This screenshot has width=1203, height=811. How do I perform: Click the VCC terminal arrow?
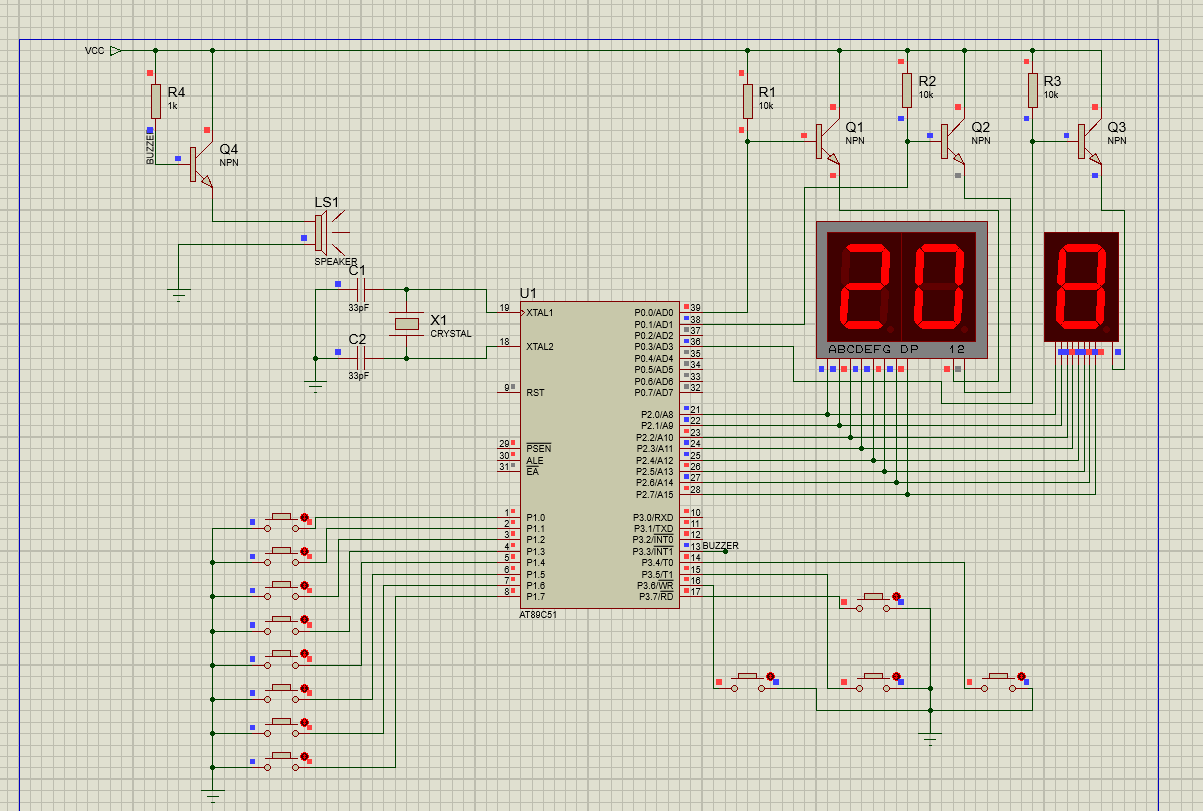click(x=116, y=50)
